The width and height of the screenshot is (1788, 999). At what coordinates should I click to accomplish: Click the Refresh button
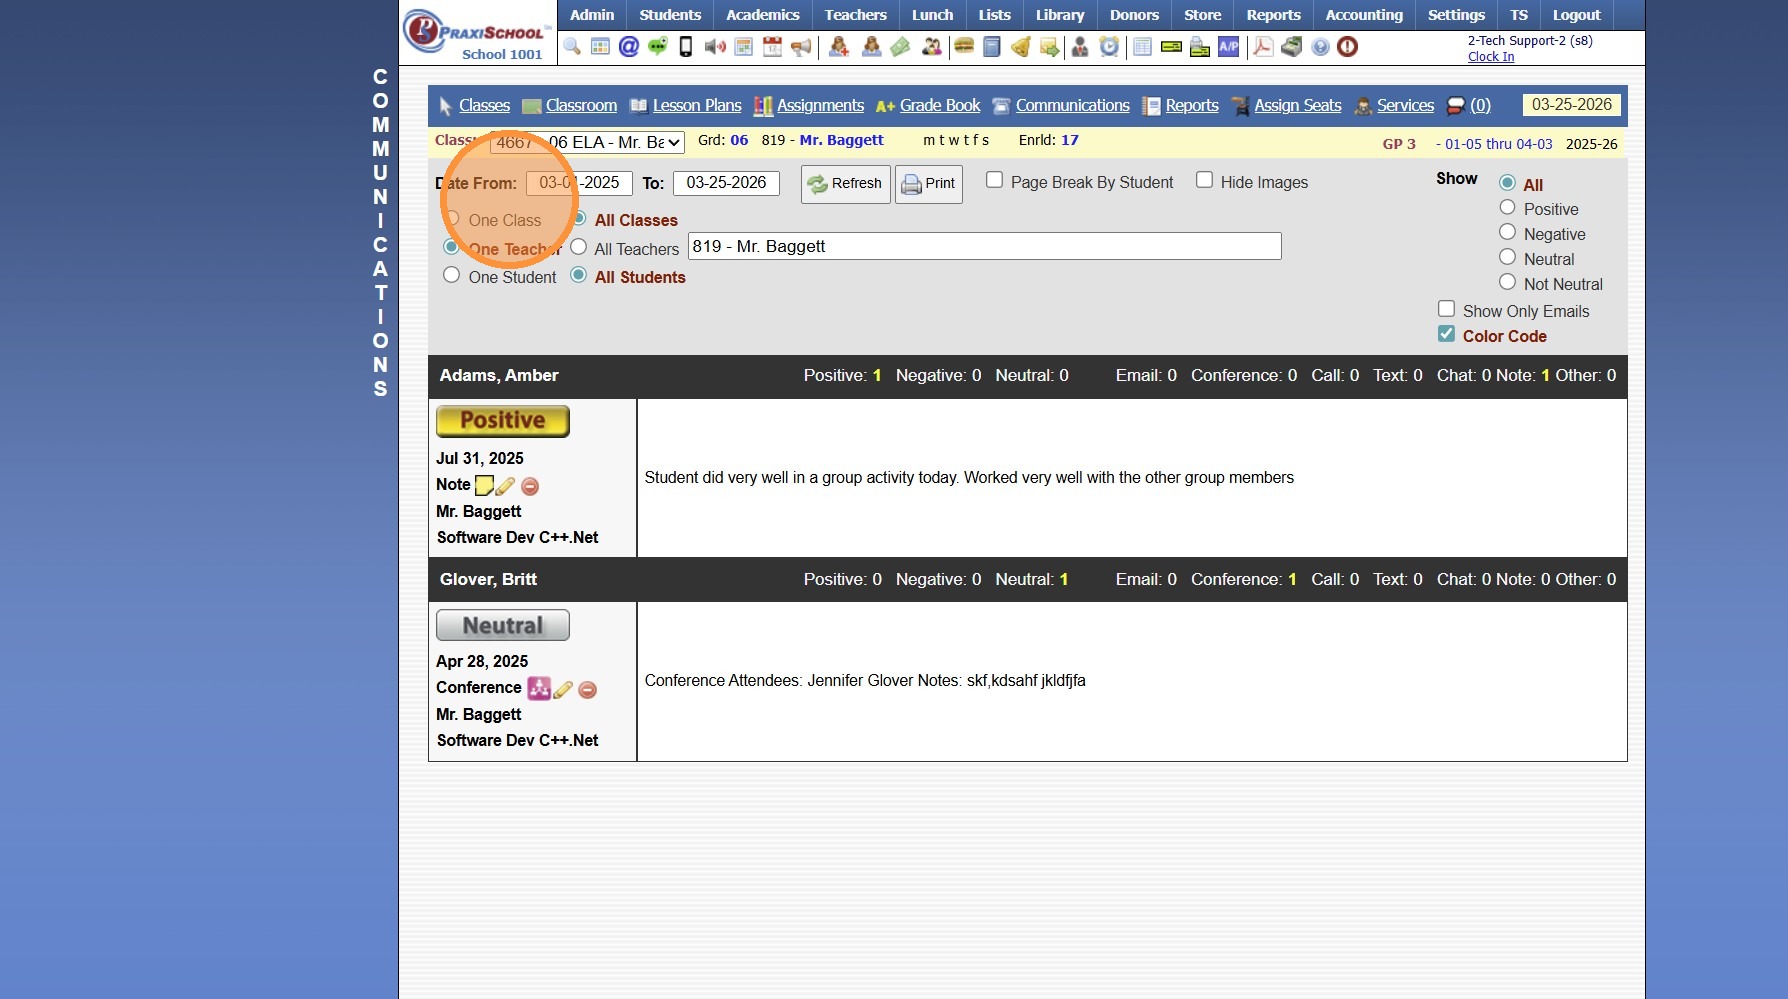coord(846,184)
